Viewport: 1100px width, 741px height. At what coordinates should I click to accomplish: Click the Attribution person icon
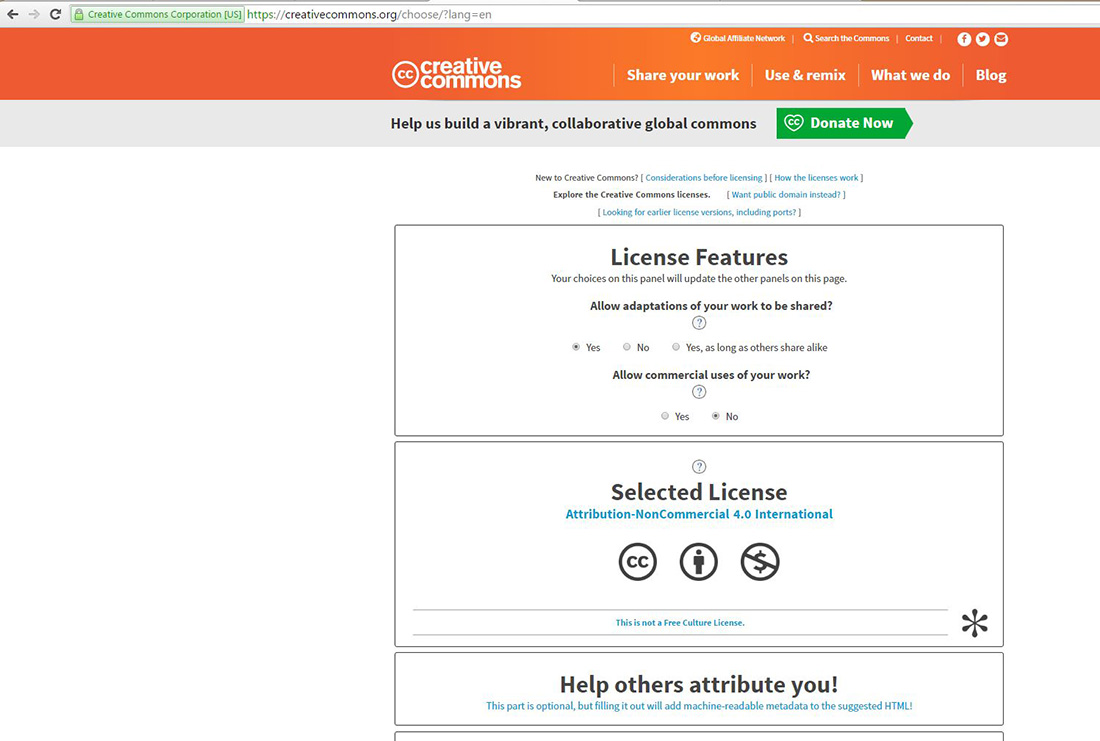699,561
